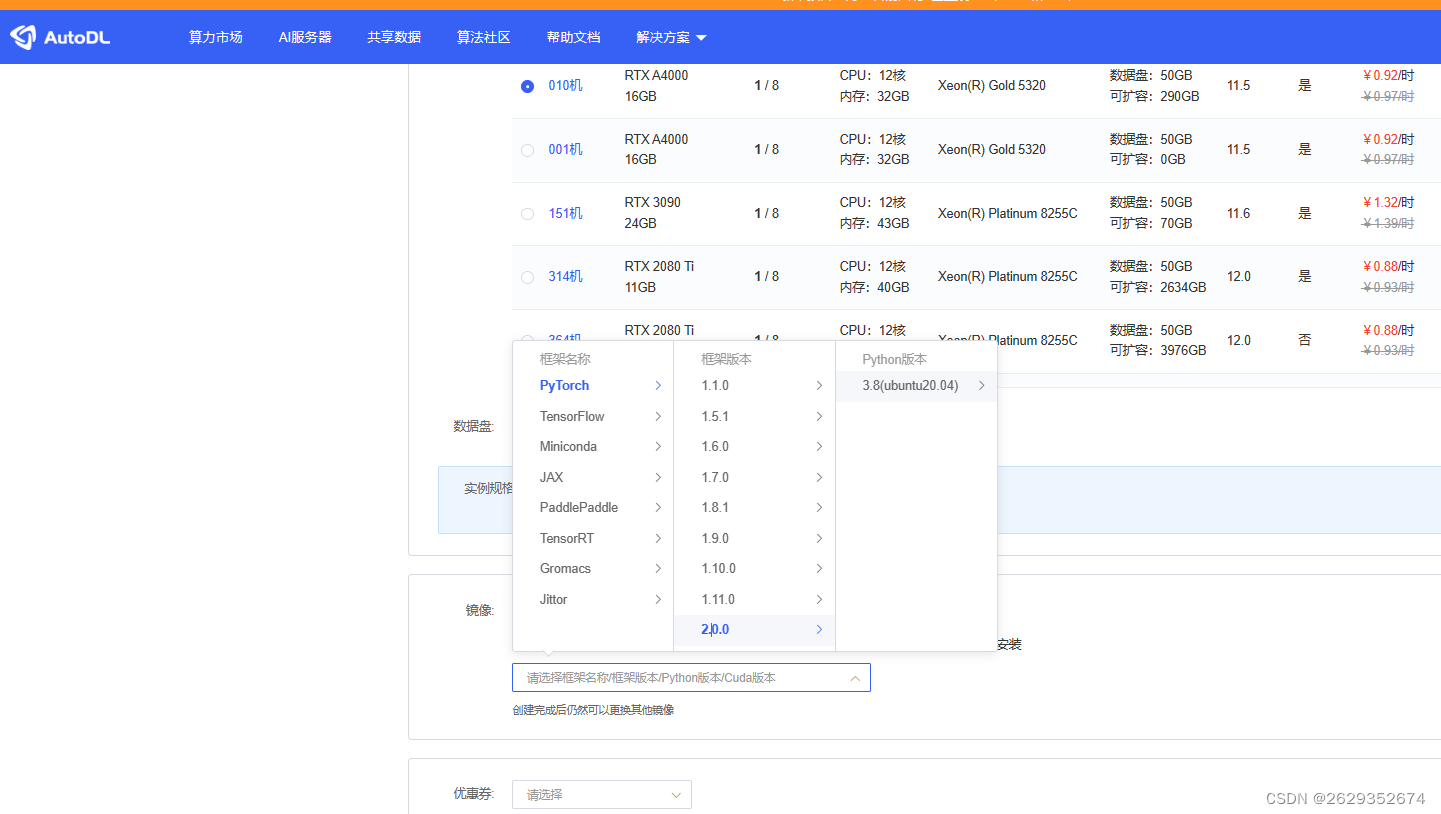Screen dimensions: 1441x814
Task: Choose JAX in framework list
Action: pos(593,477)
